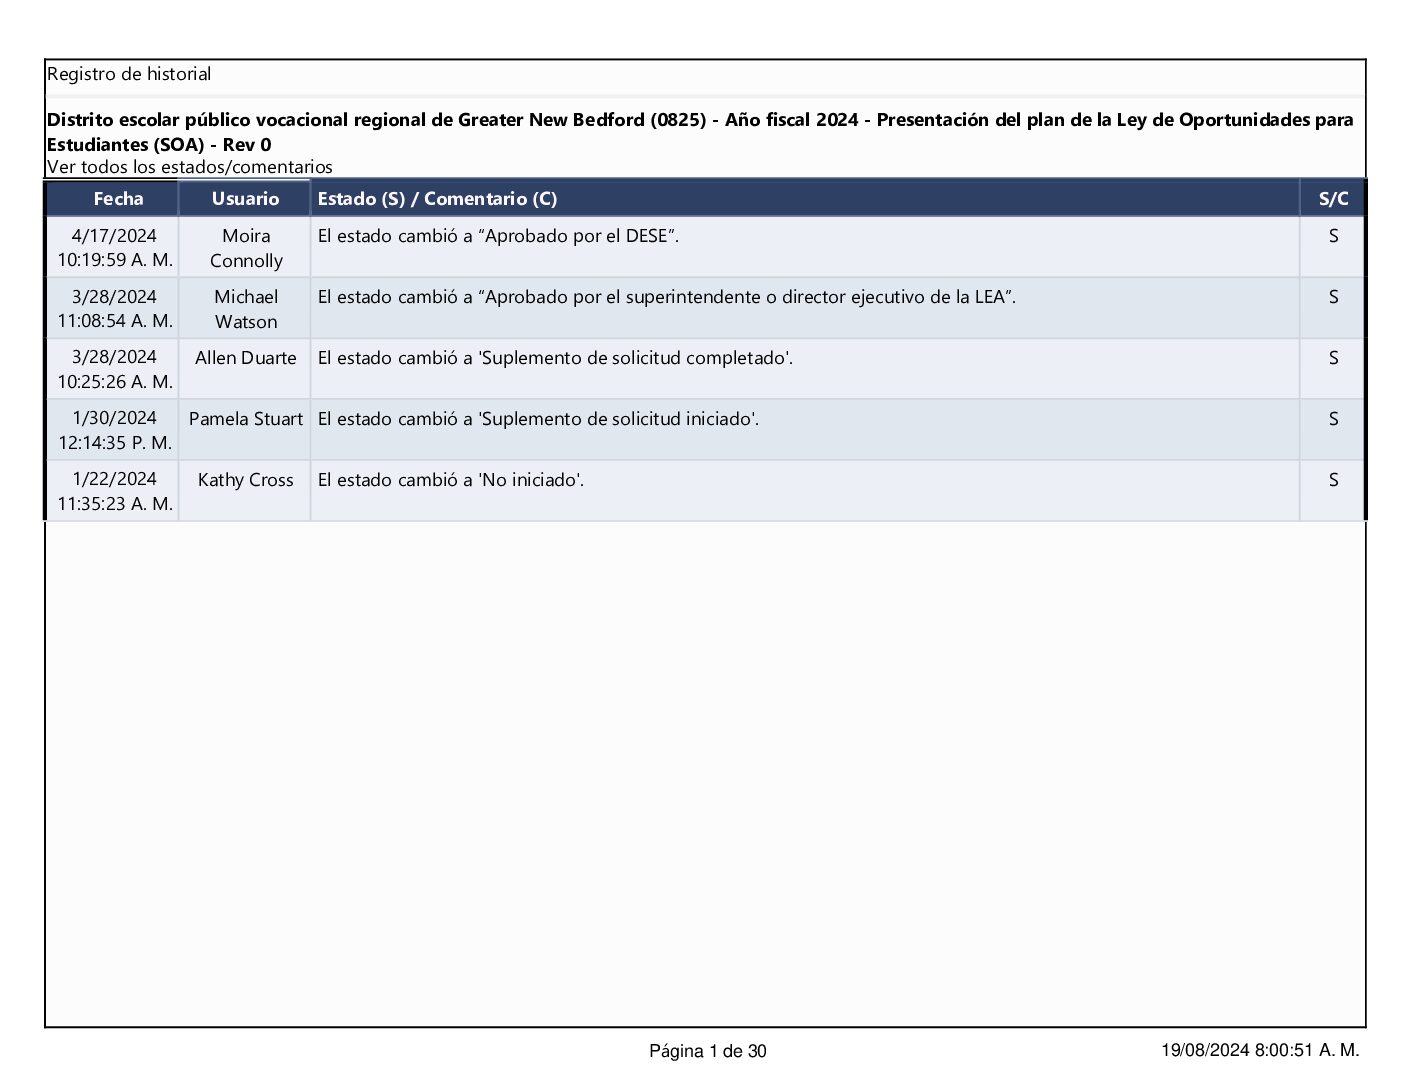The image size is (1408, 1088).
Task: Select the 'Aprobado por el DESE' status entry
Action: coord(498,236)
